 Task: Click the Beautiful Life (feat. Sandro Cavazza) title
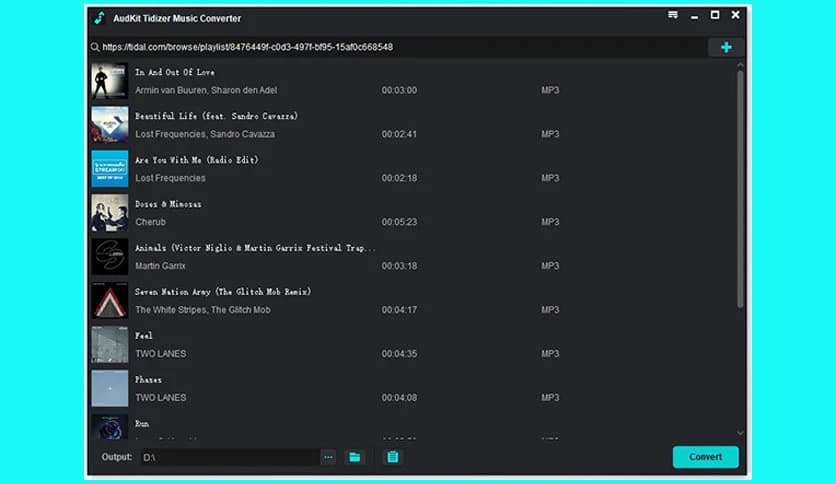tap(216, 116)
